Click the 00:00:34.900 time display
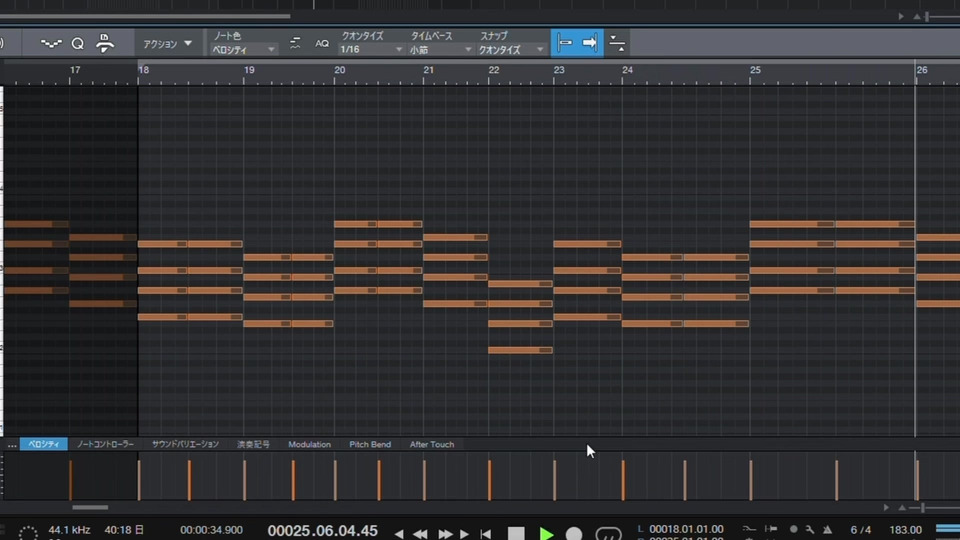Image resolution: width=960 pixels, height=540 pixels. click(x=211, y=530)
